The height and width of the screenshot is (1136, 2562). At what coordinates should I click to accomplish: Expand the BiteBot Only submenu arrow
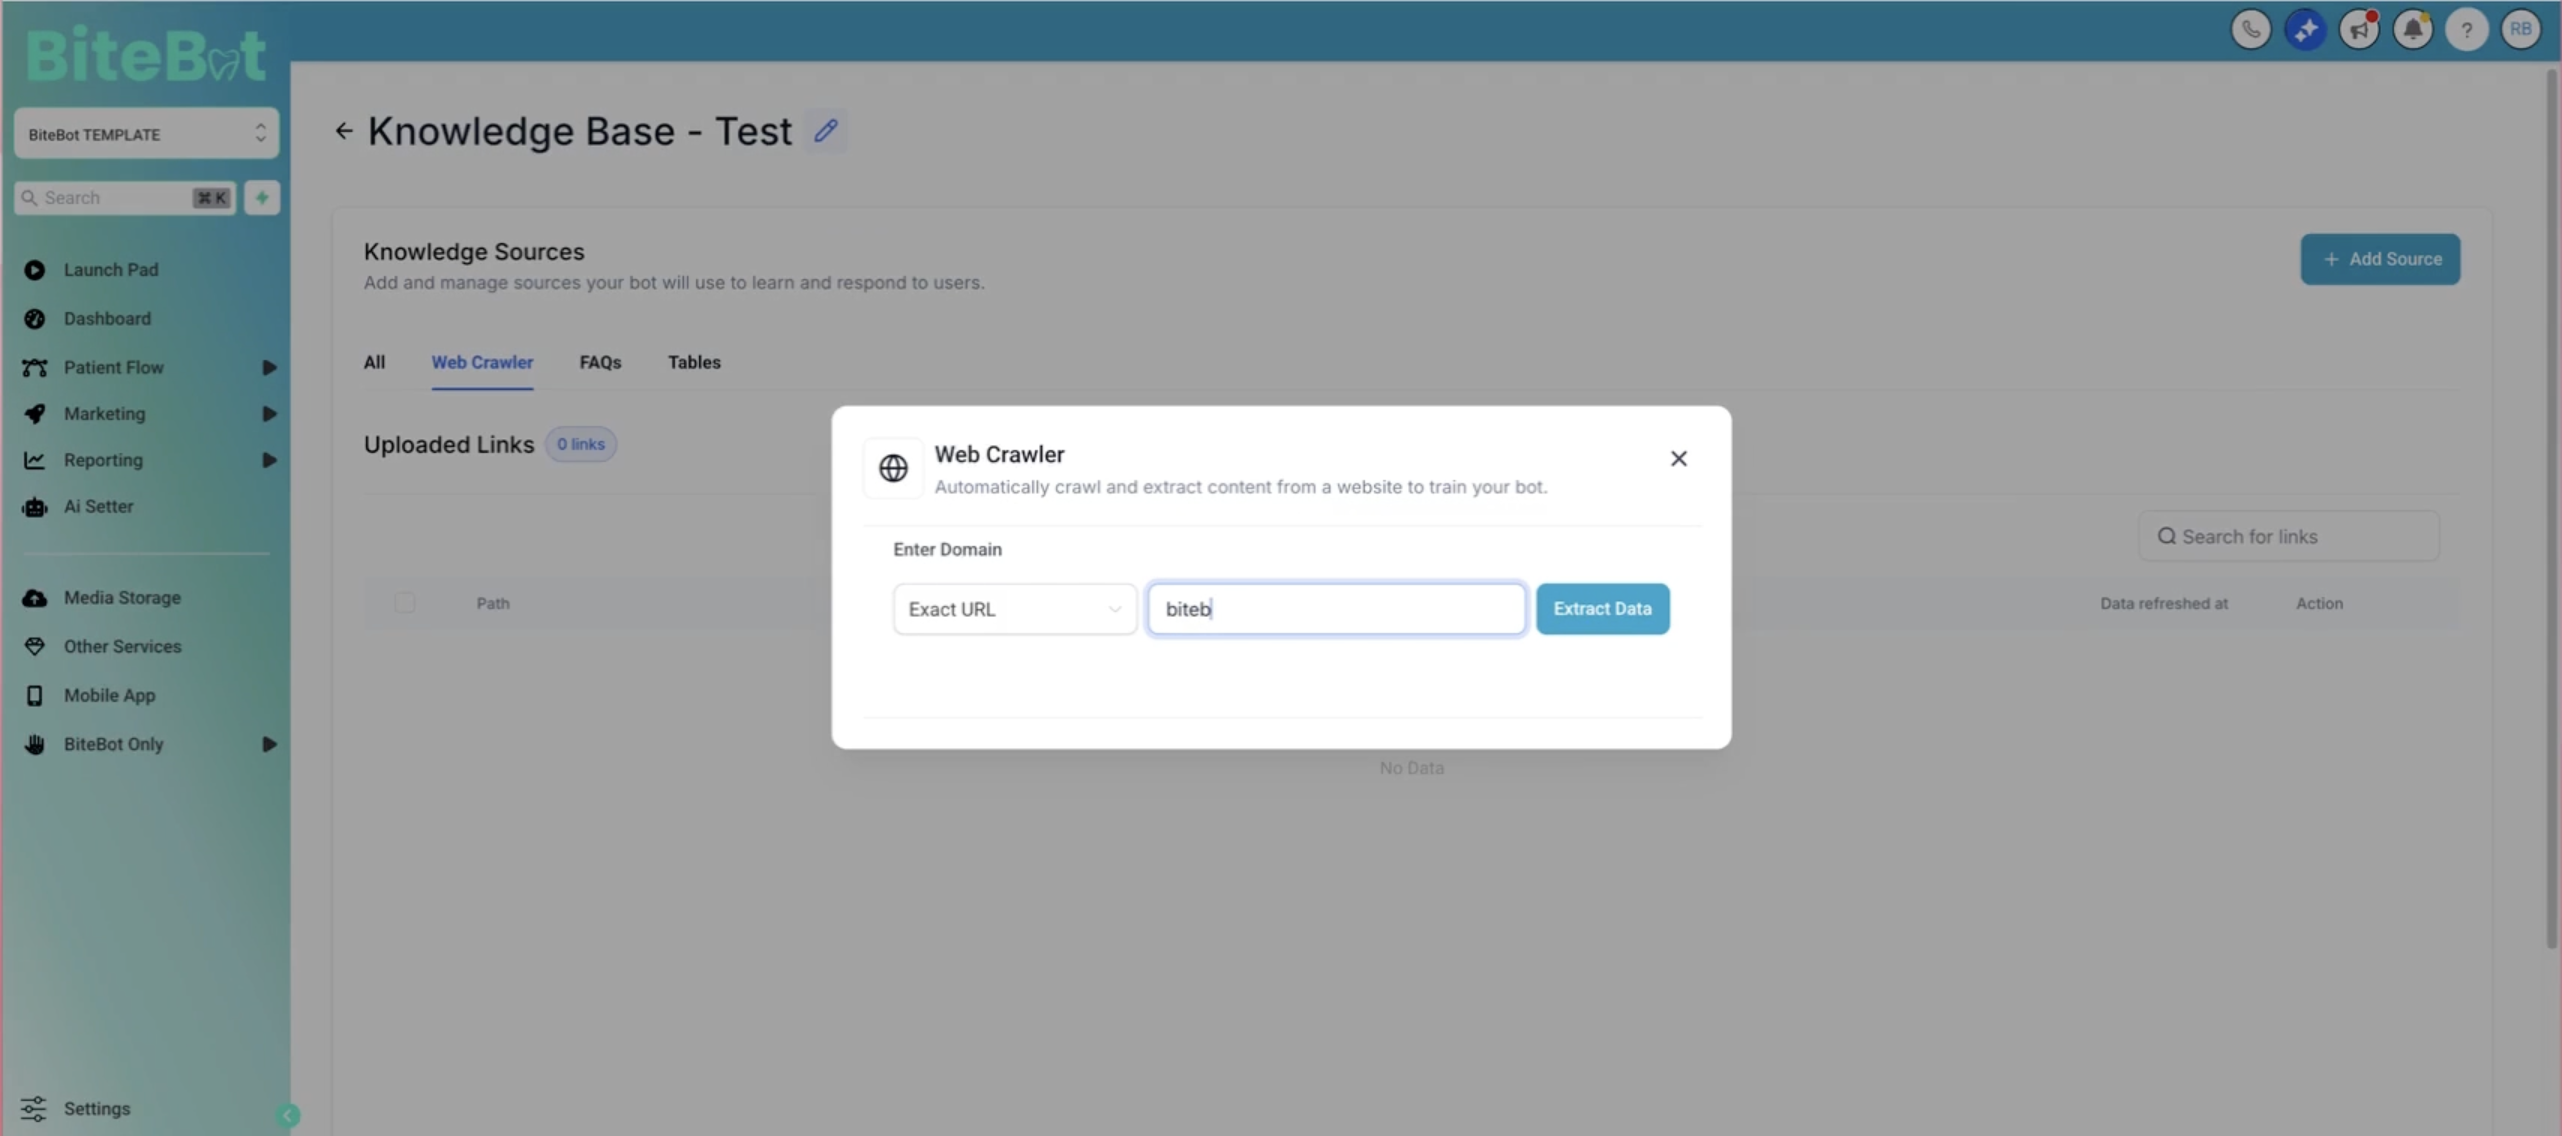pyautogui.click(x=269, y=744)
